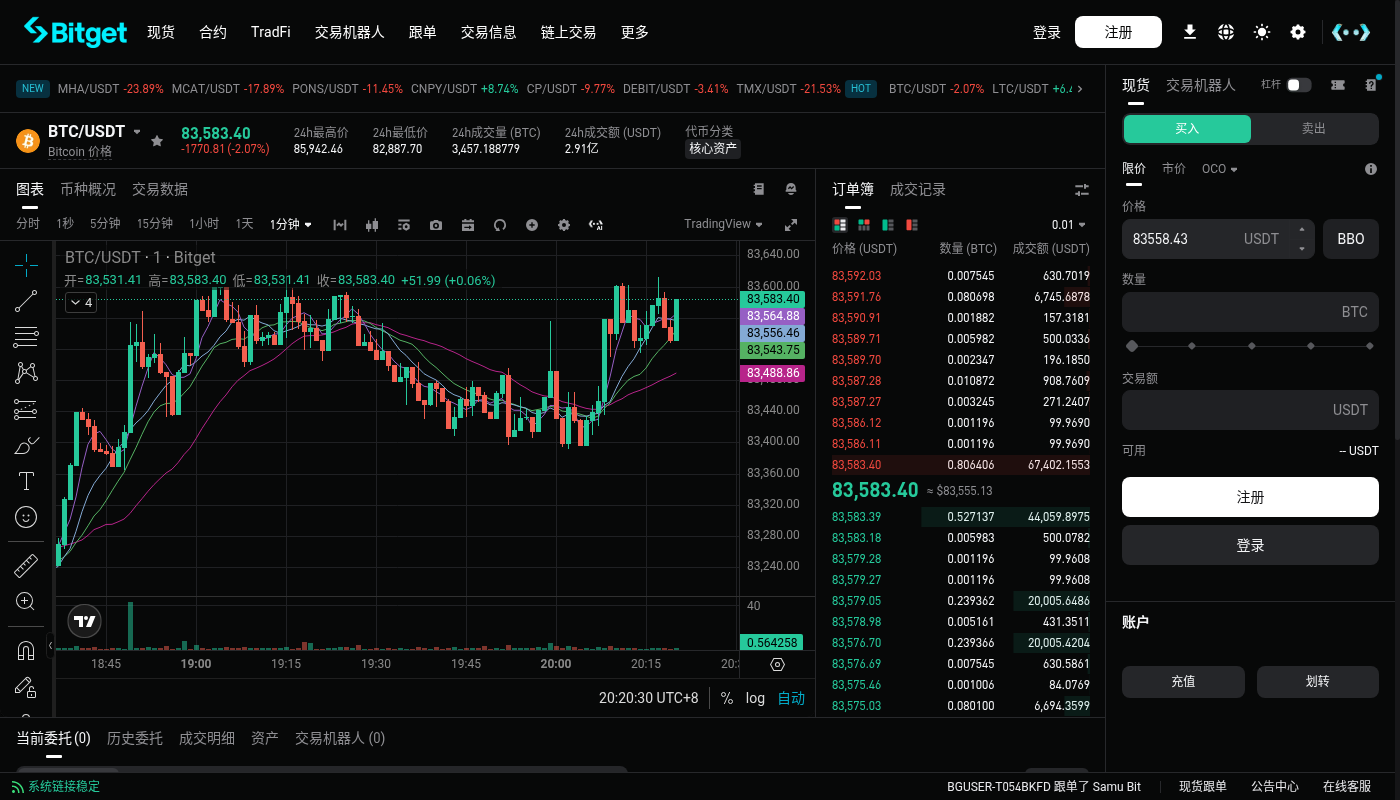The image size is (1400, 800).
Task: Switch to the 历史委托 tab
Action: click(135, 738)
